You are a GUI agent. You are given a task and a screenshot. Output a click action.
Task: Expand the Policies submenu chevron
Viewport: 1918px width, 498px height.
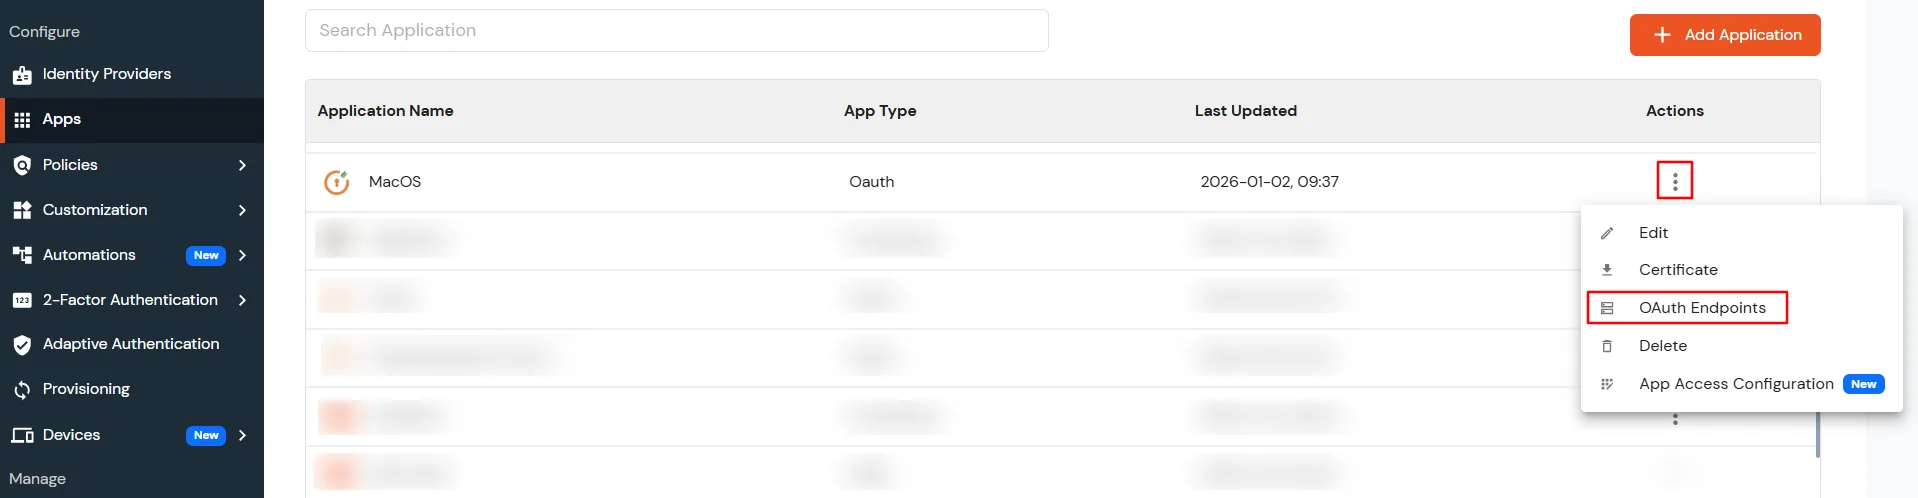242,165
